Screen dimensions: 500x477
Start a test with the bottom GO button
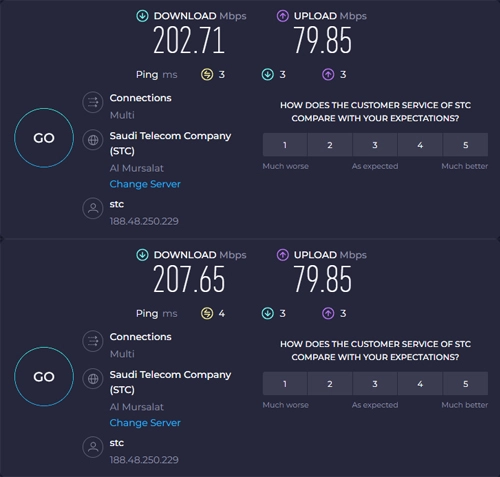coord(44,377)
